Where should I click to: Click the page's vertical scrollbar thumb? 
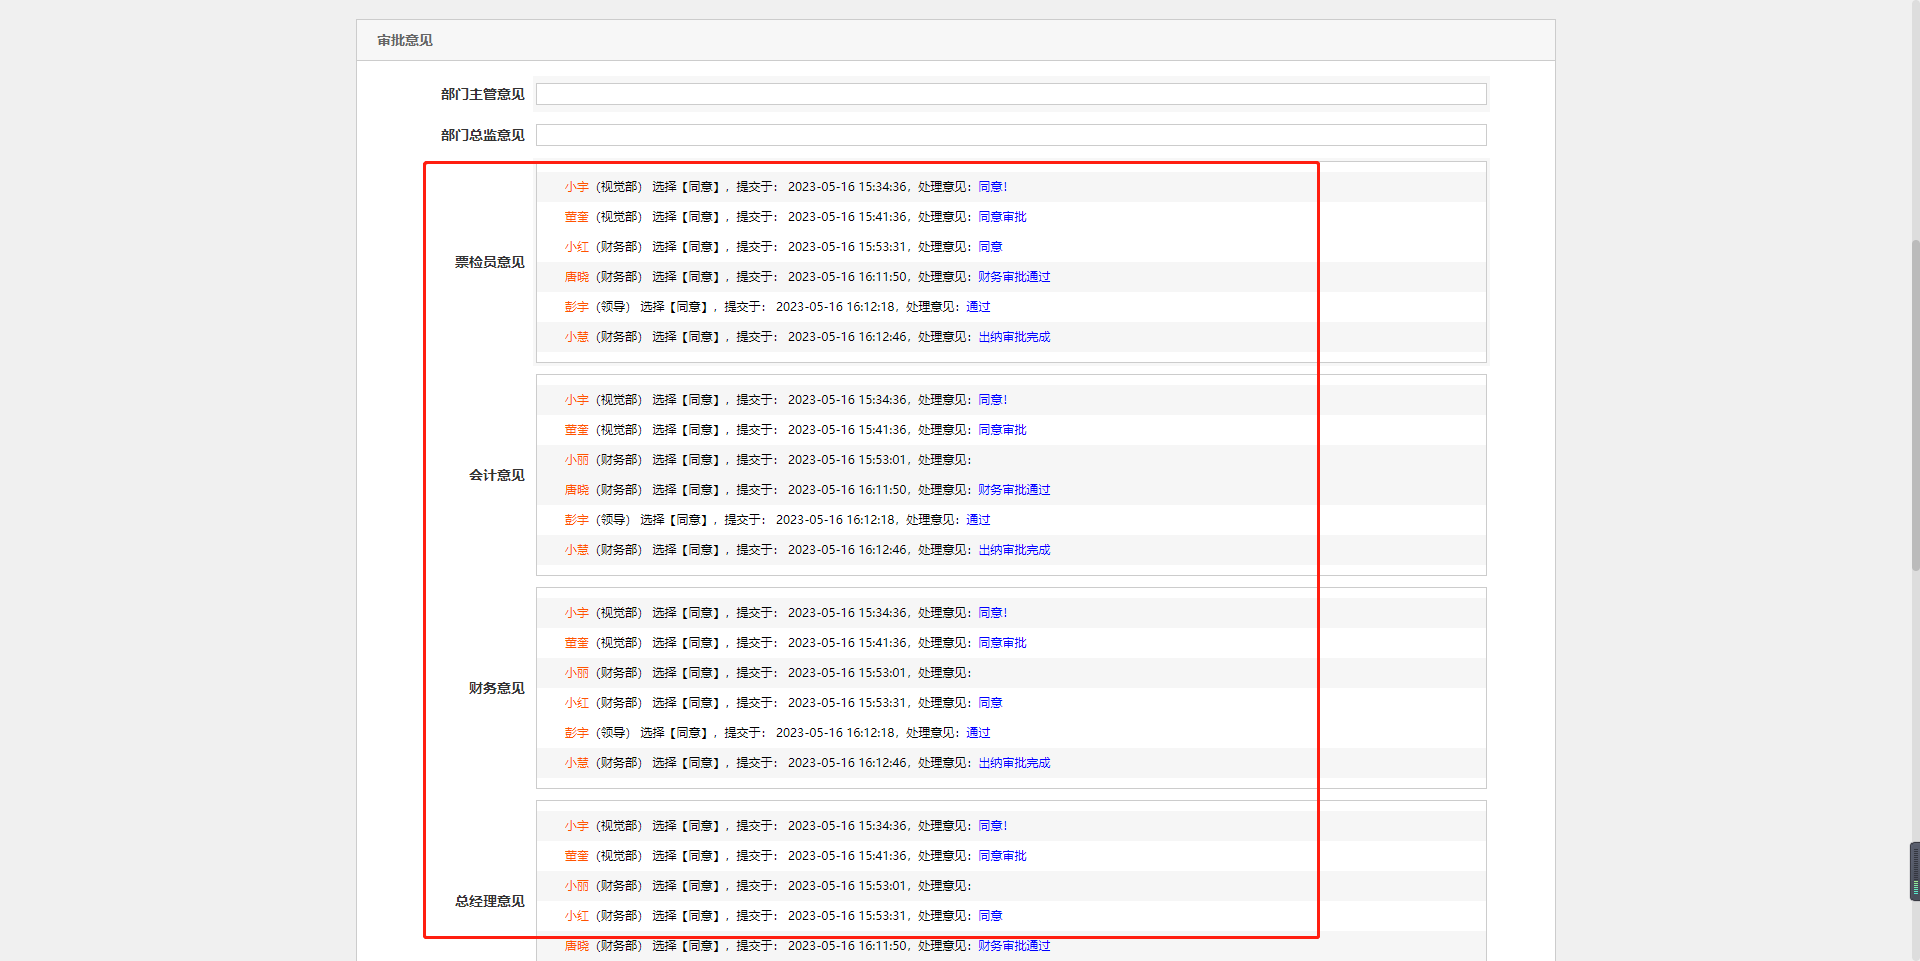pos(1915,400)
